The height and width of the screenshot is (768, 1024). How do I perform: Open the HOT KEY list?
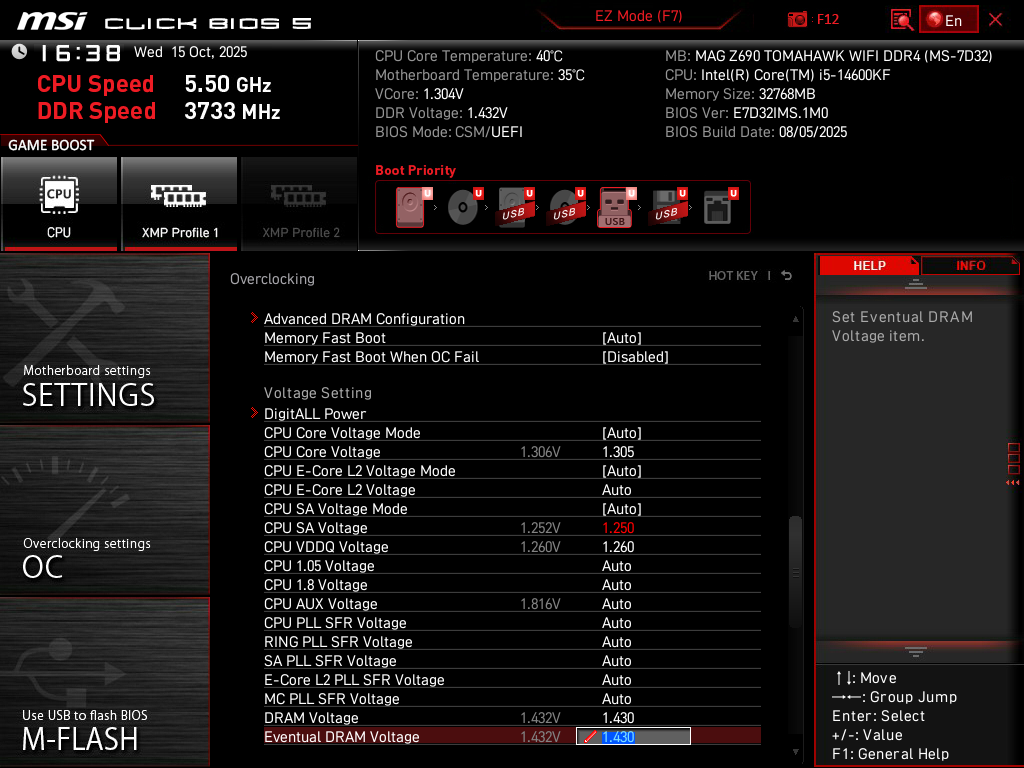733,276
